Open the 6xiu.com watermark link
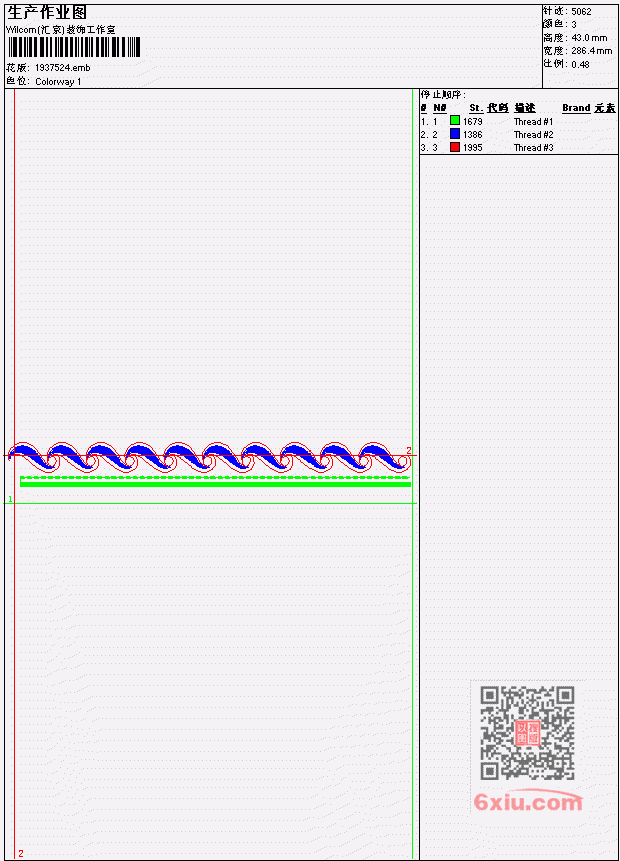620x861 pixels. (x=528, y=802)
